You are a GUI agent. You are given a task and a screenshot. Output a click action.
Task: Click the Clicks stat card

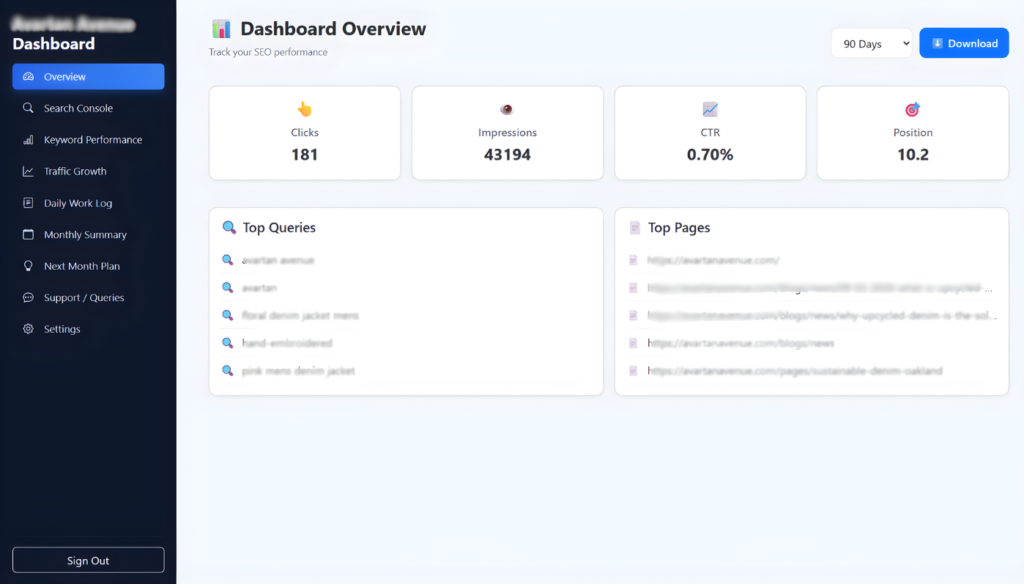(305, 133)
